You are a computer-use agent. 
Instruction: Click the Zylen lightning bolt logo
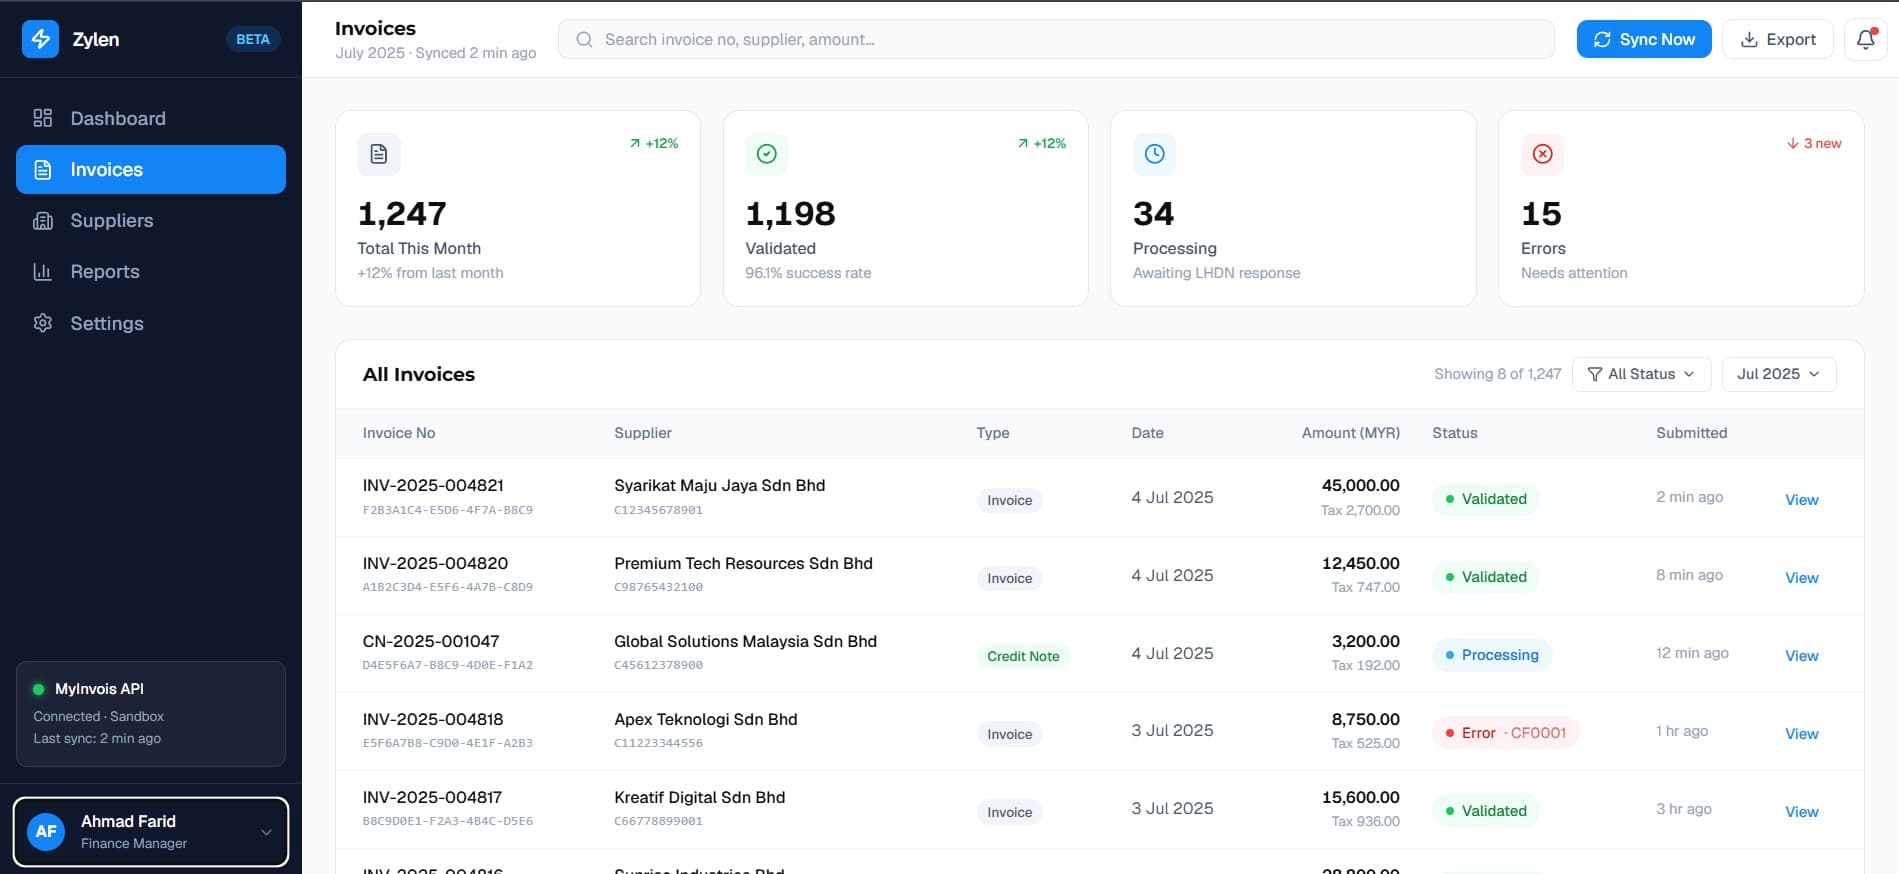(41, 39)
